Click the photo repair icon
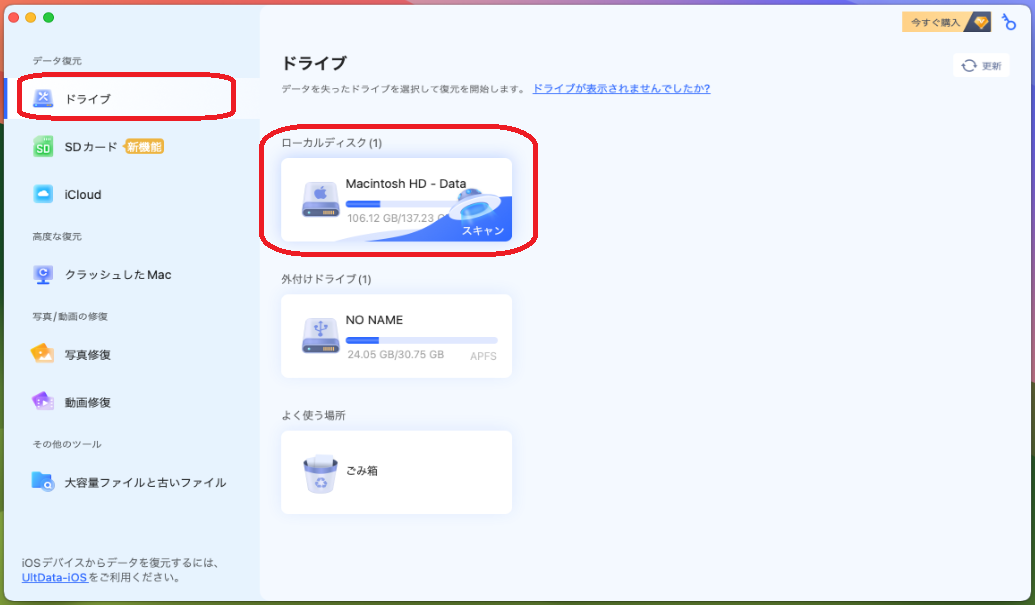 [x=43, y=354]
